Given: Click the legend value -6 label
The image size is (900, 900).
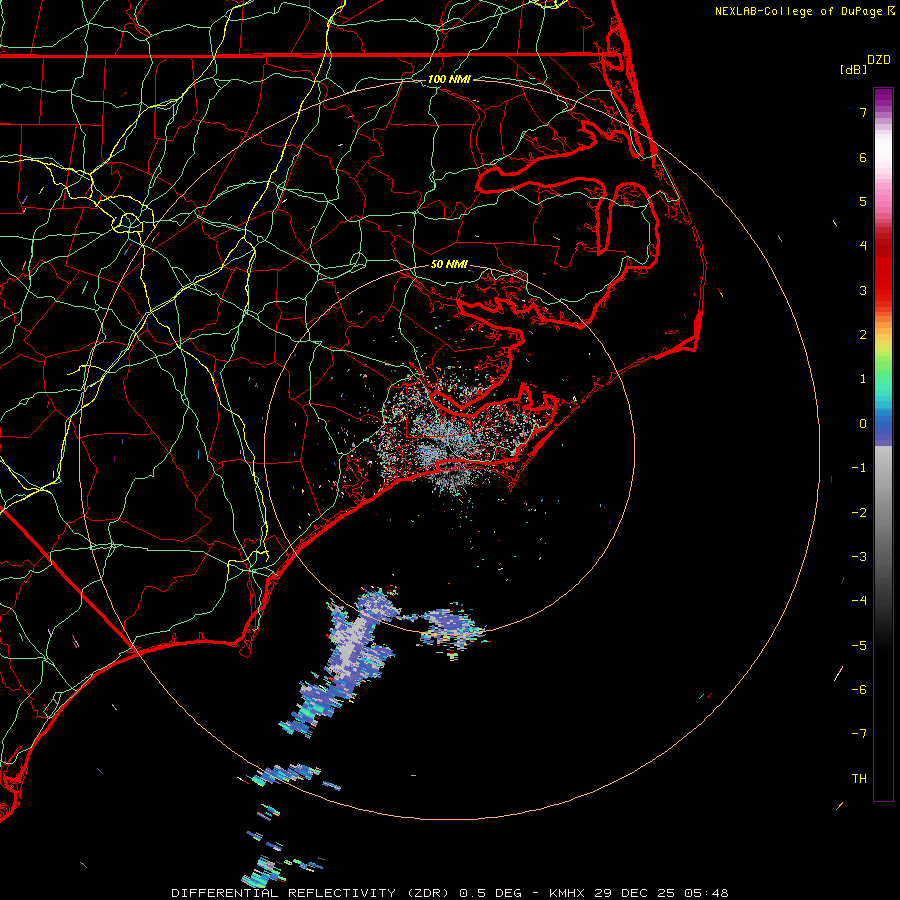Looking at the screenshot, I should 859,690.
